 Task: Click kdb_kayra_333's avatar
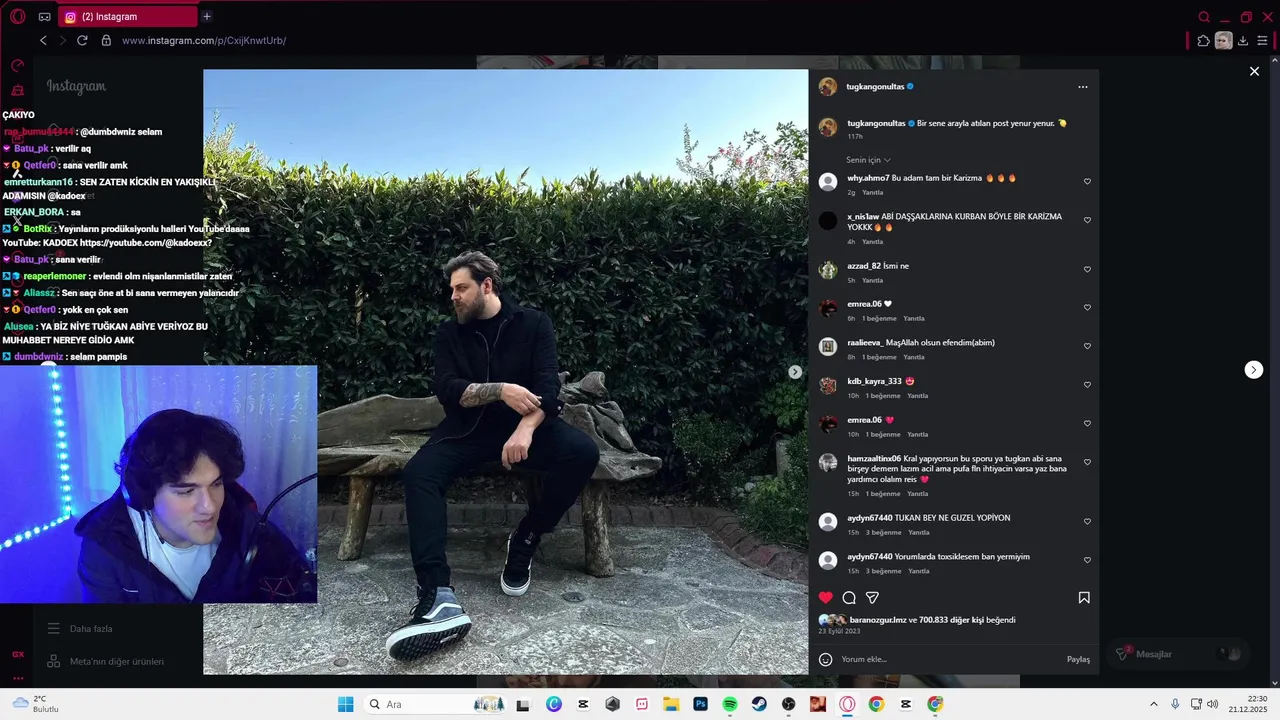(828, 386)
